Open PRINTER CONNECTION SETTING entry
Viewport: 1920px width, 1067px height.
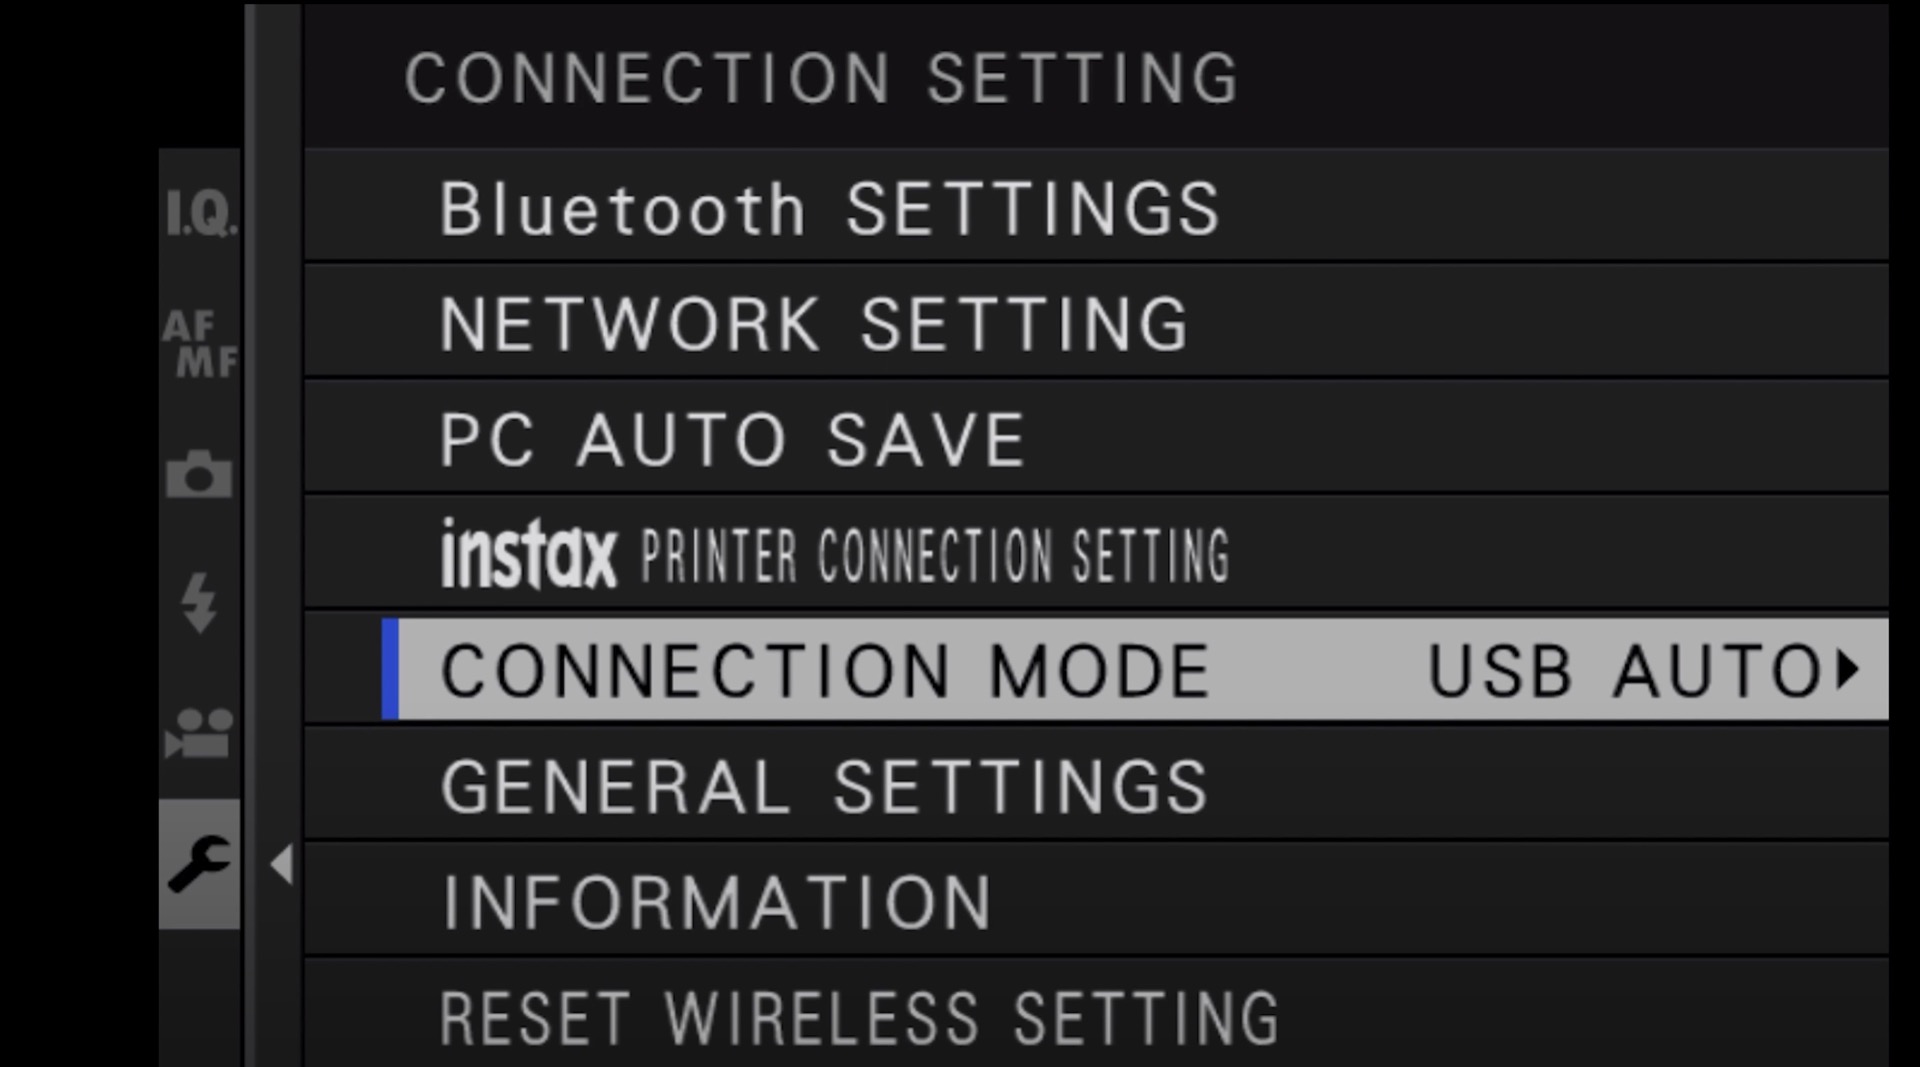coord(935,556)
